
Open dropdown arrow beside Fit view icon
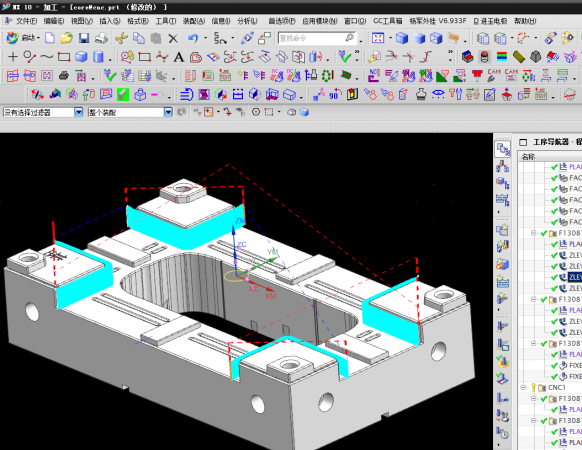pyautogui.click(x=390, y=38)
